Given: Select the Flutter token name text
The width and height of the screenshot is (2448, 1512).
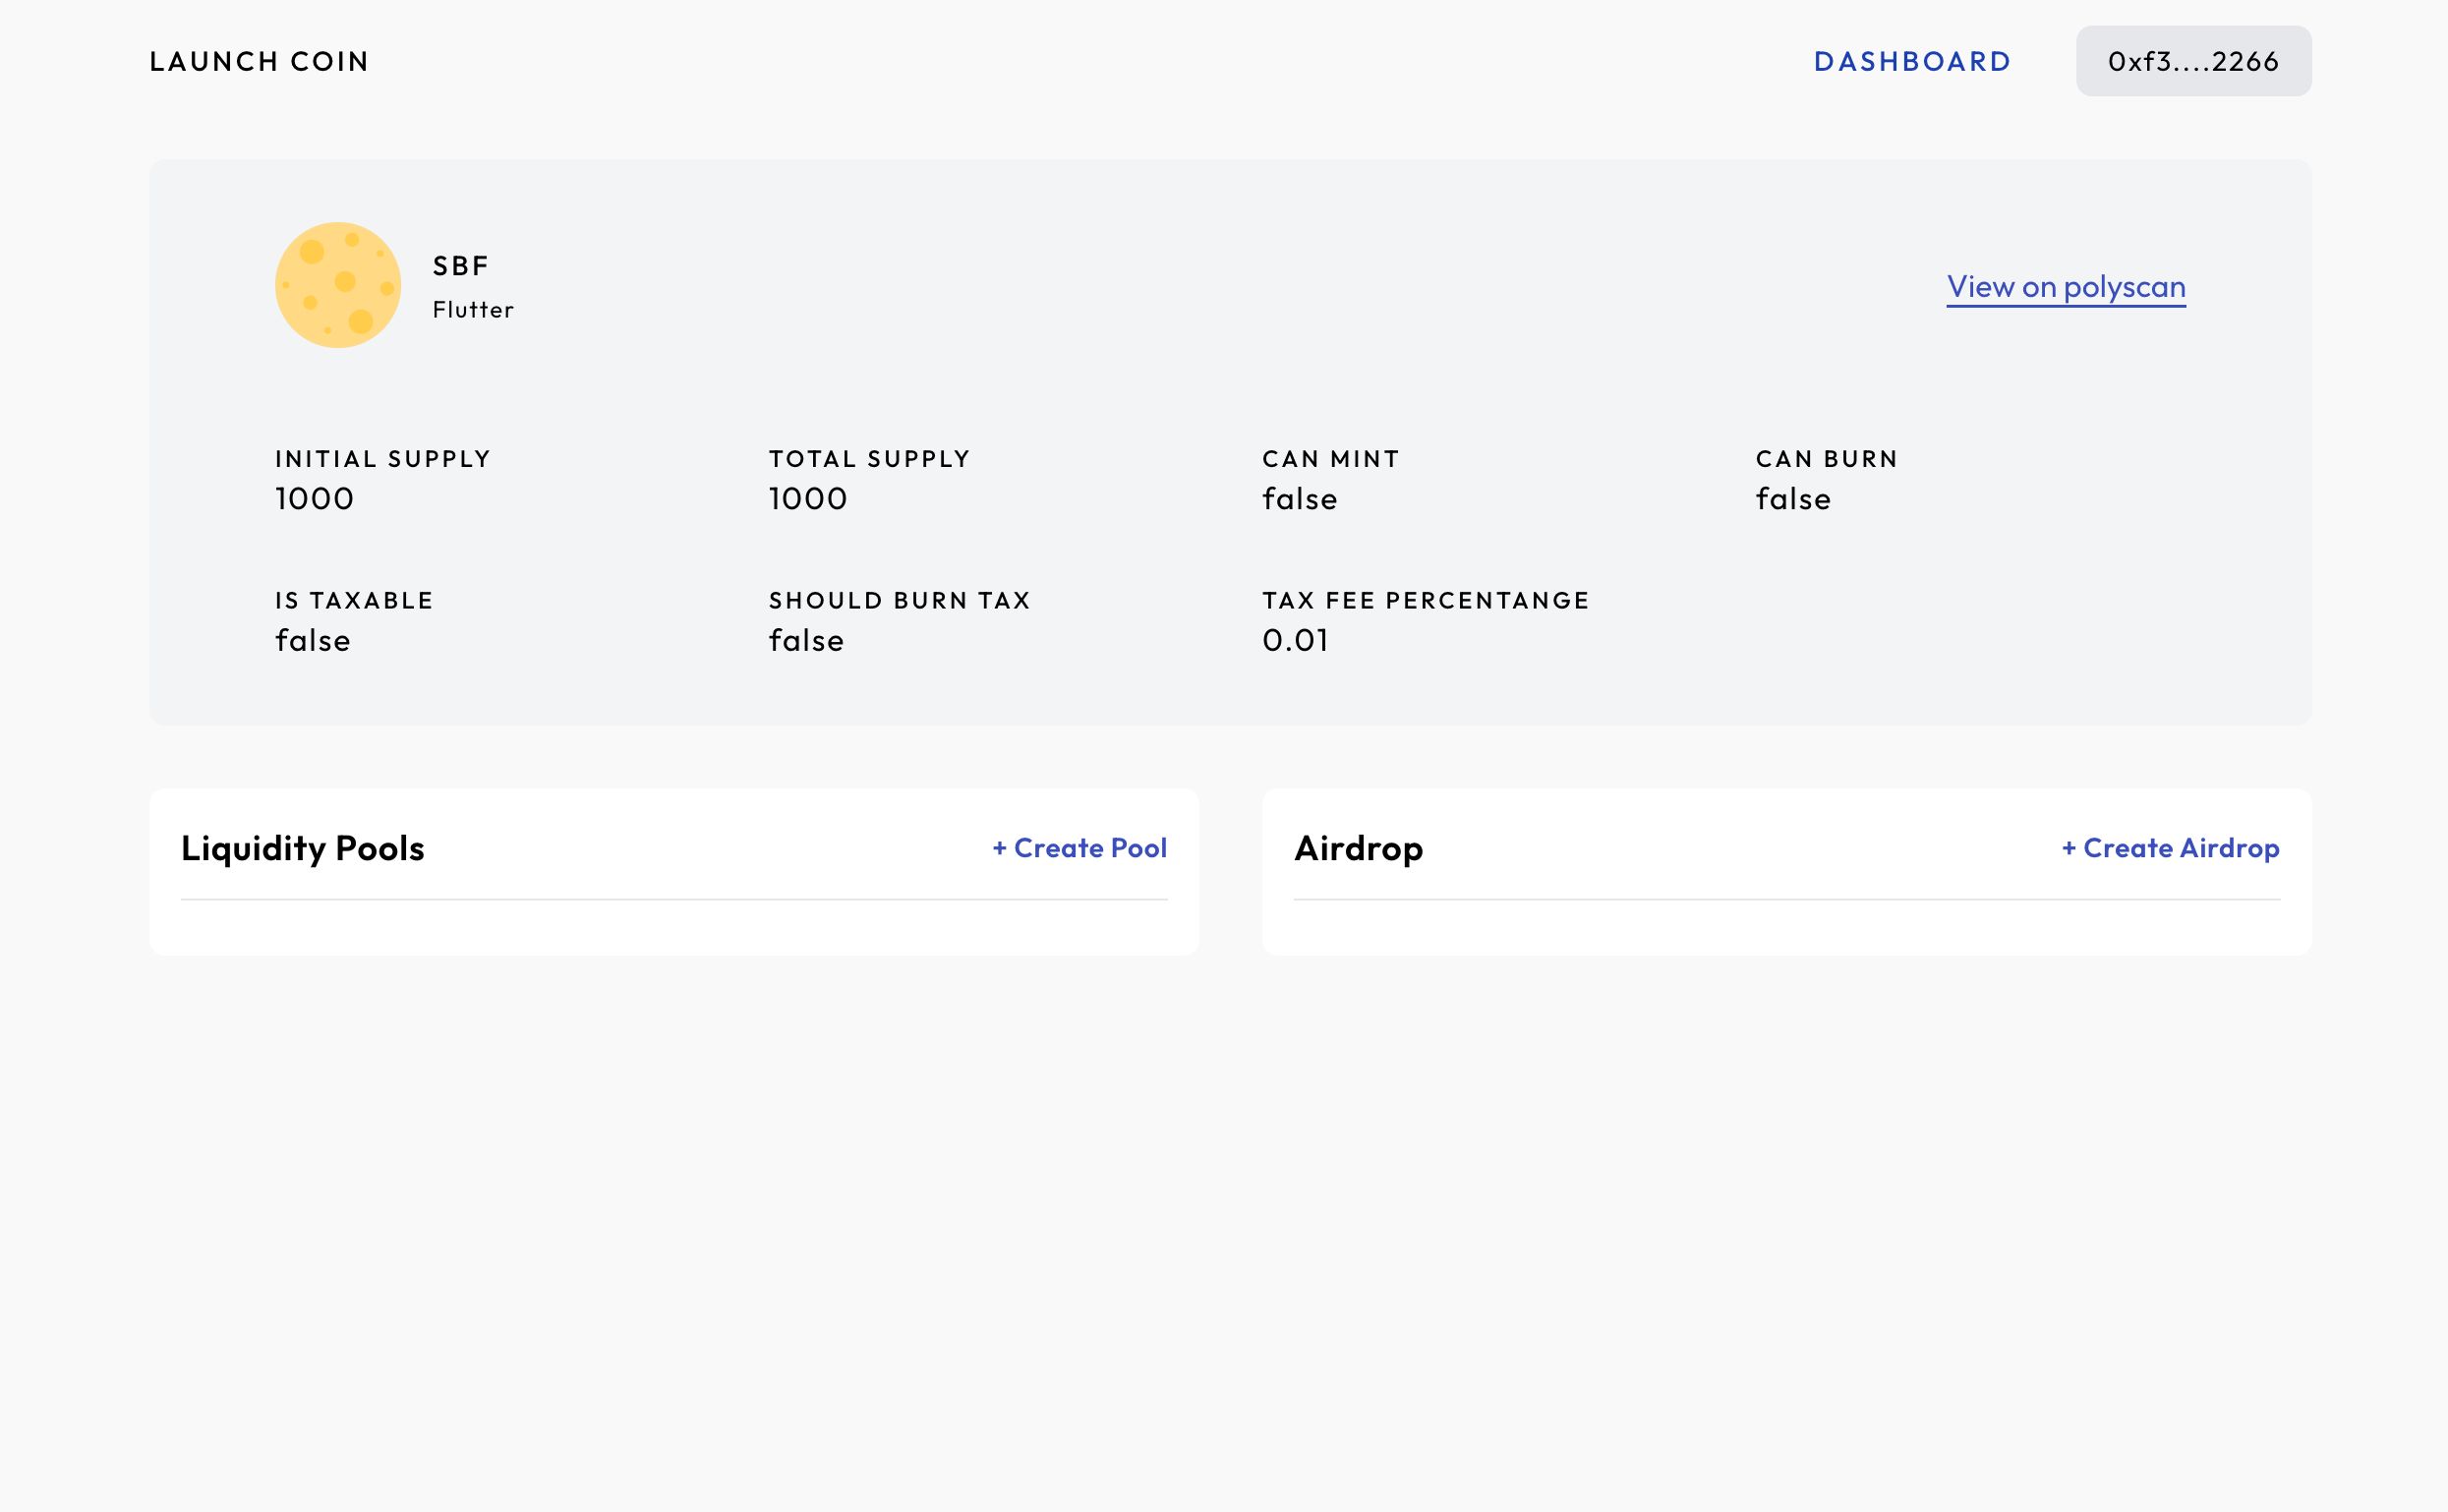Looking at the screenshot, I should click(x=473, y=310).
